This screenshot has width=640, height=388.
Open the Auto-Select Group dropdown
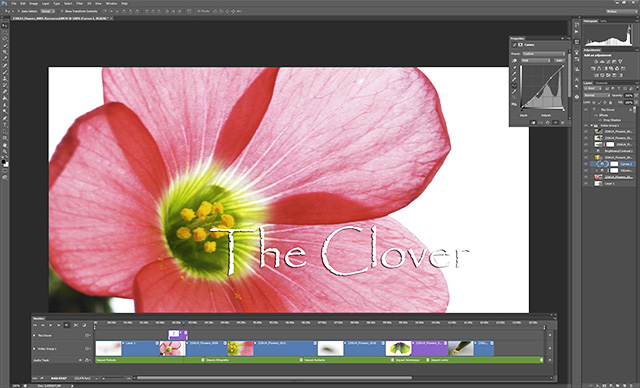pyautogui.click(x=48, y=11)
